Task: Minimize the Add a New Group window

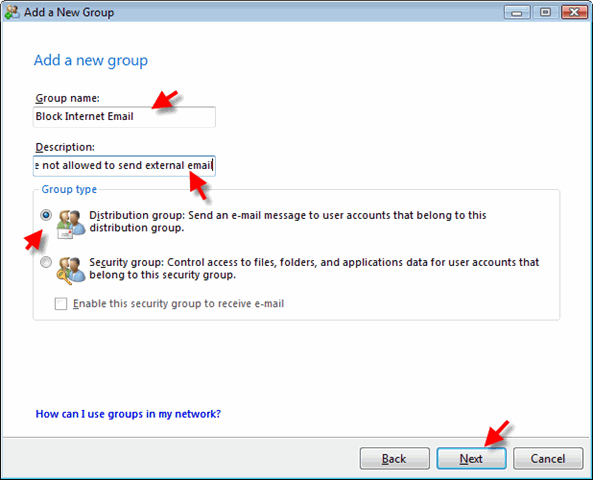Action: 517,12
